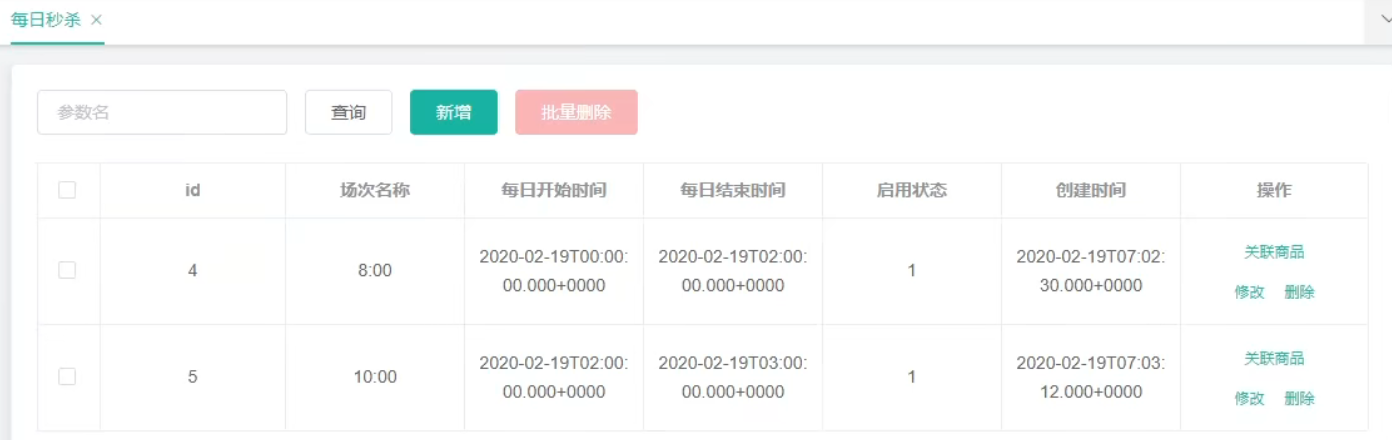The image size is (1392, 440).
Task: Check the row with id 5
Action: (x=67, y=376)
